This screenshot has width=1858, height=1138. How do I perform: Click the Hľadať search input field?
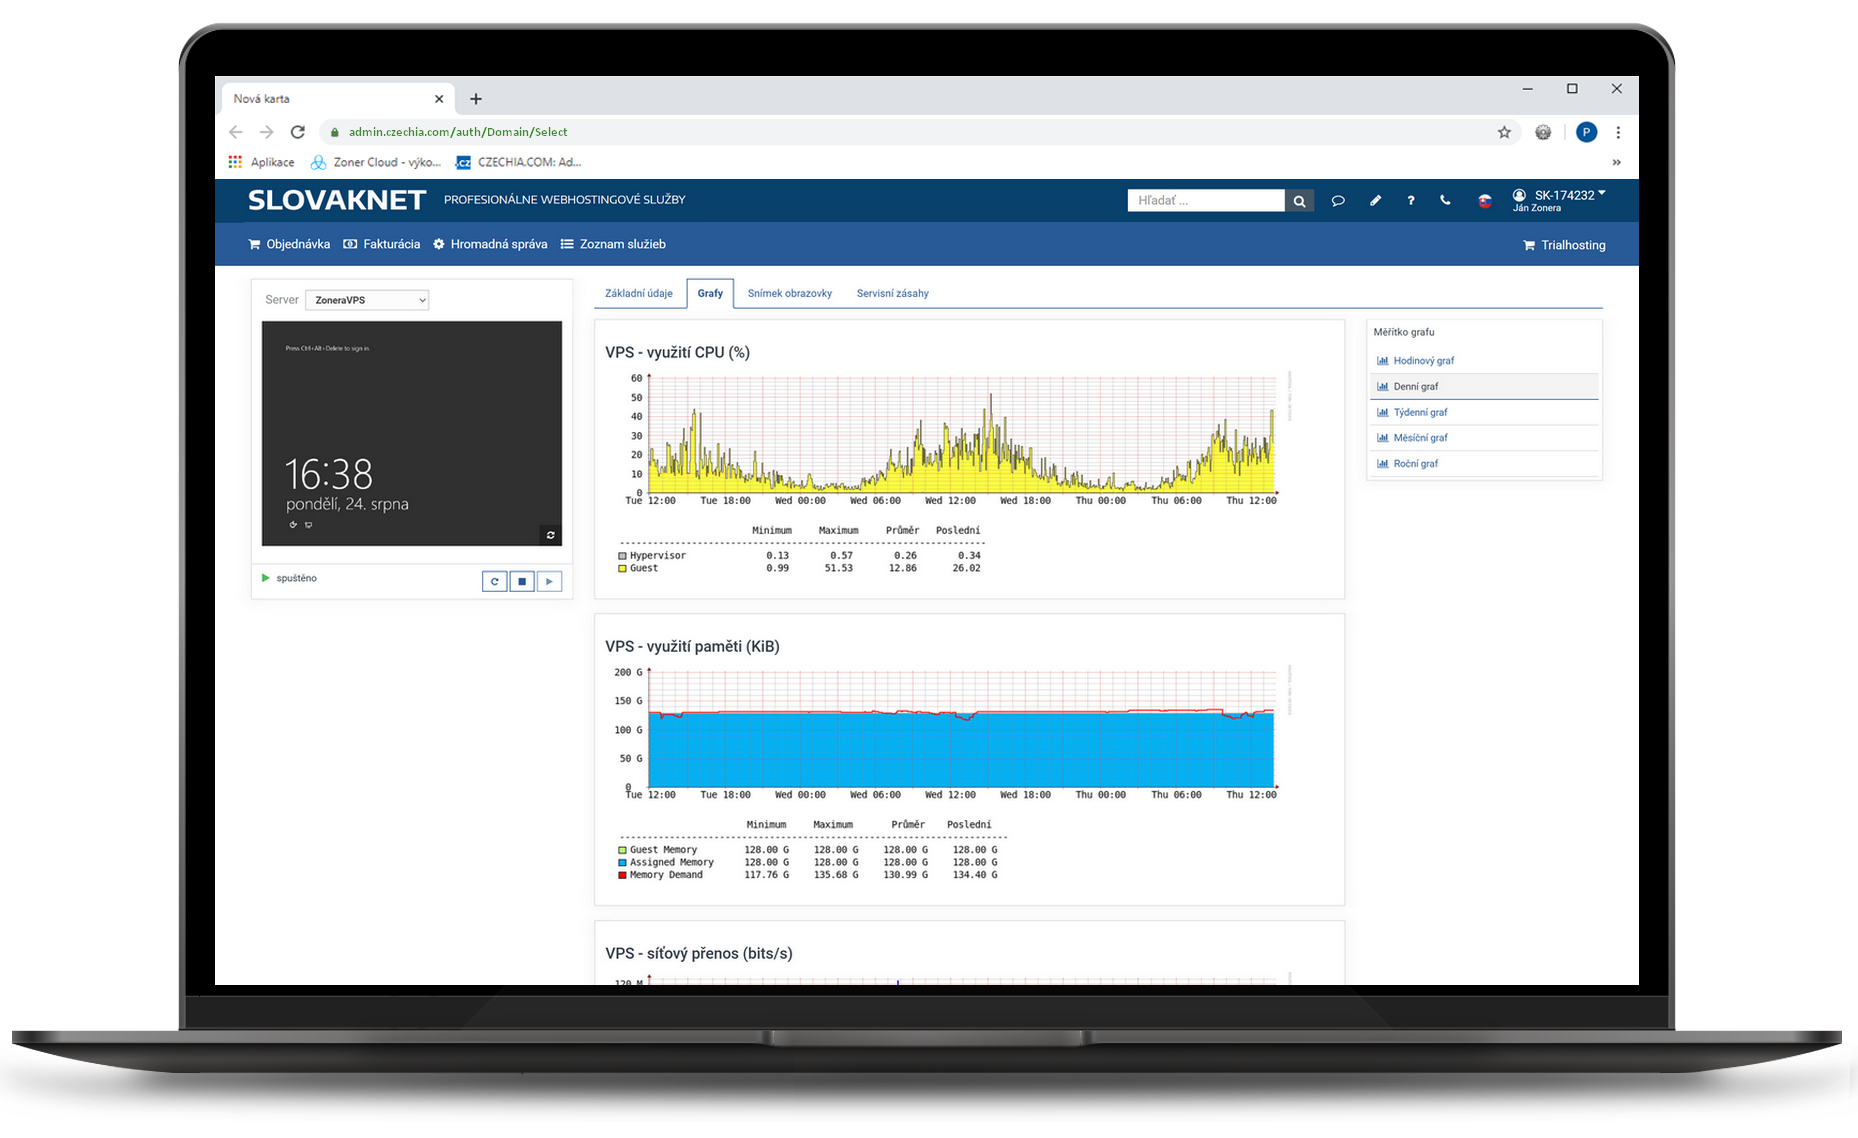click(1206, 201)
